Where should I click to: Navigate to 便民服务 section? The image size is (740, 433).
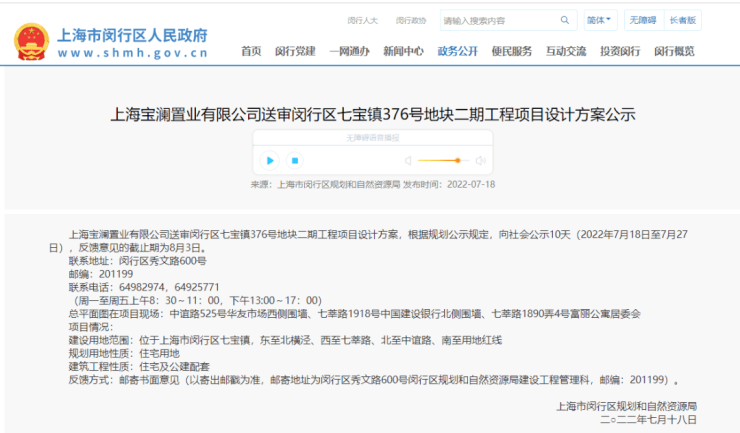511,51
